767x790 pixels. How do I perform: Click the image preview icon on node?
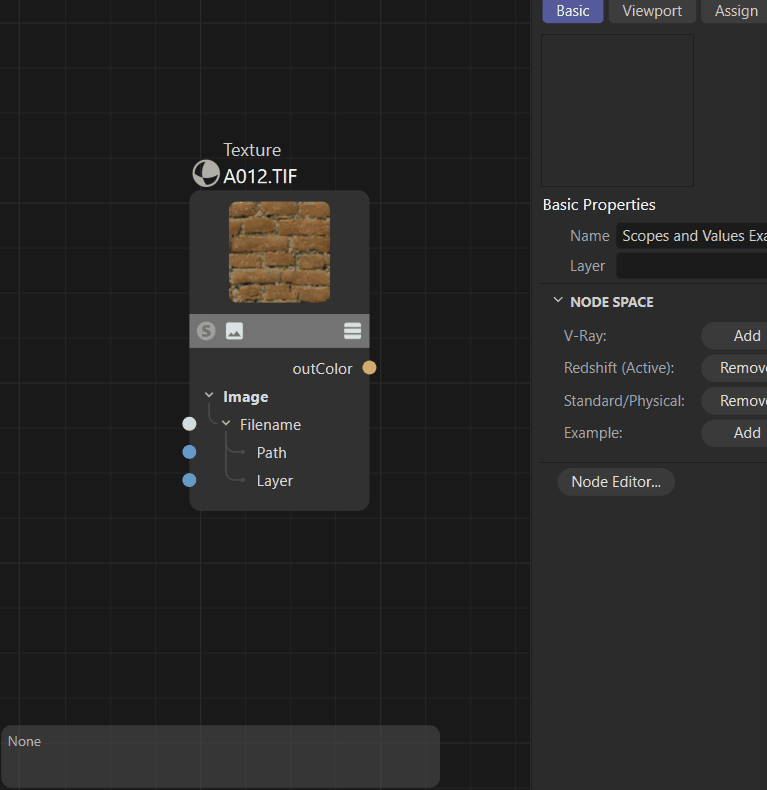tap(234, 331)
